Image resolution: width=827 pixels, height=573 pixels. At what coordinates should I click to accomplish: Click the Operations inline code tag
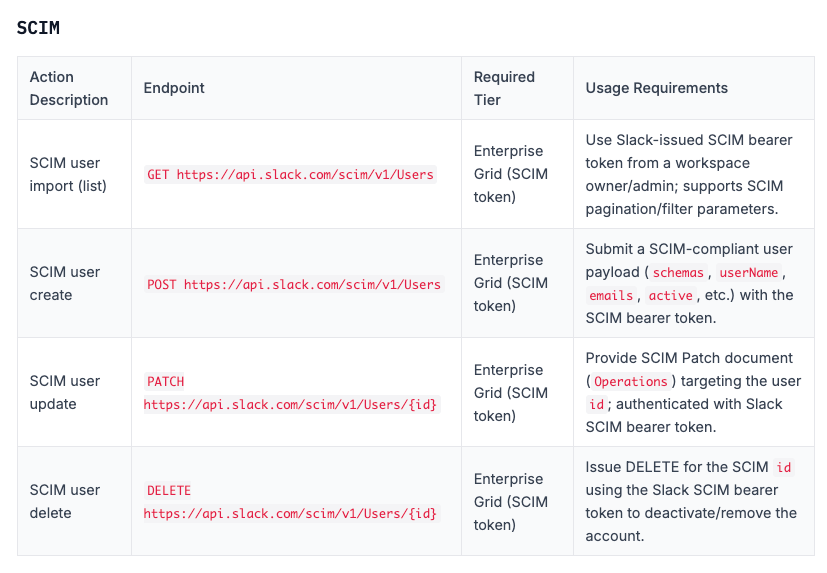click(x=631, y=381)
